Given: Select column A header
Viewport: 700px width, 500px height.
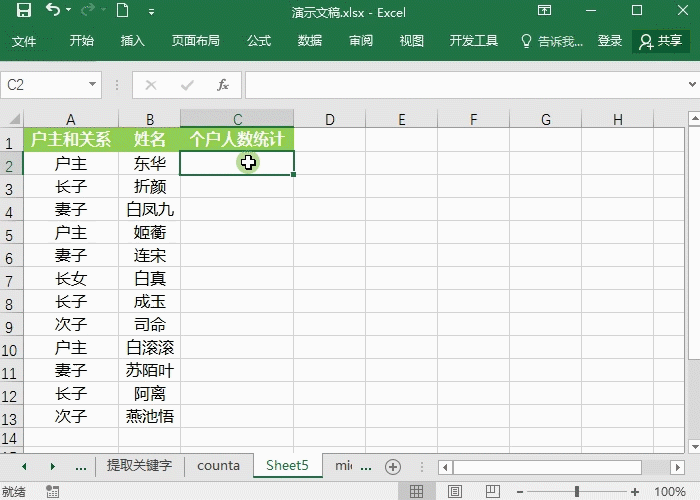Looking at the screenshot, I should pos(71,119).
